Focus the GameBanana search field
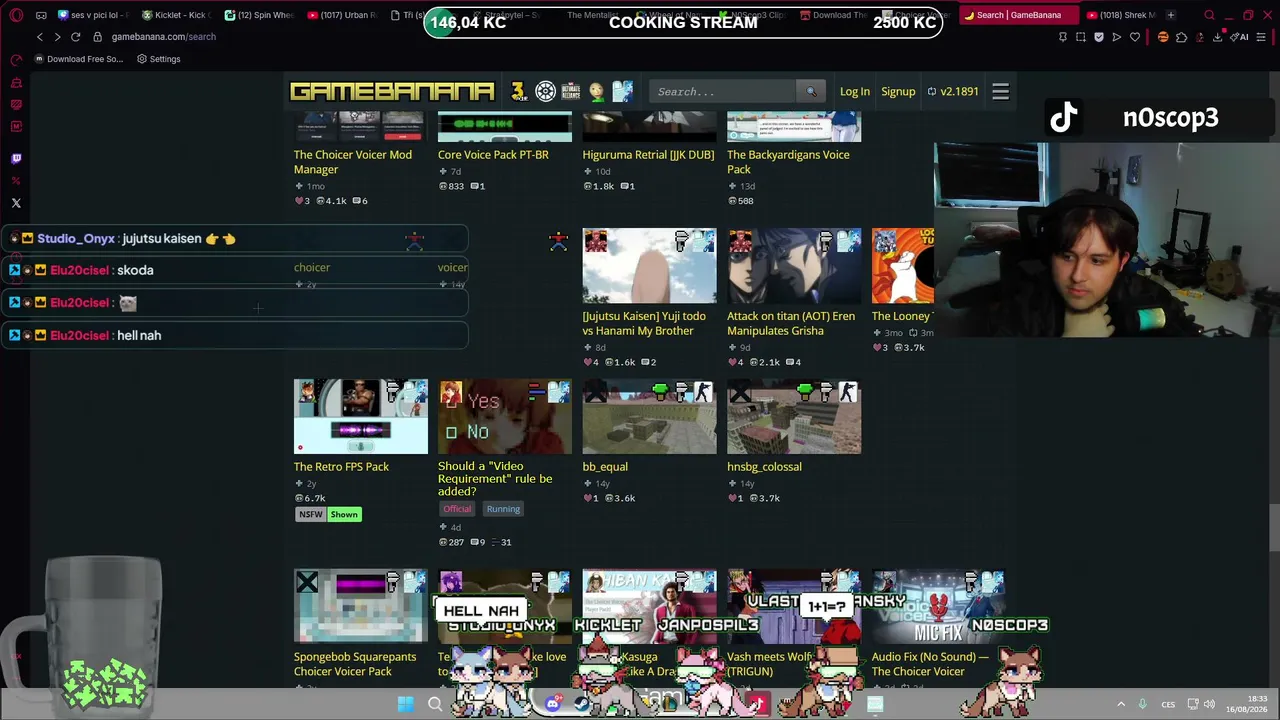The width and height of the screenshot is (1280, 720). [x=722, y=92]
